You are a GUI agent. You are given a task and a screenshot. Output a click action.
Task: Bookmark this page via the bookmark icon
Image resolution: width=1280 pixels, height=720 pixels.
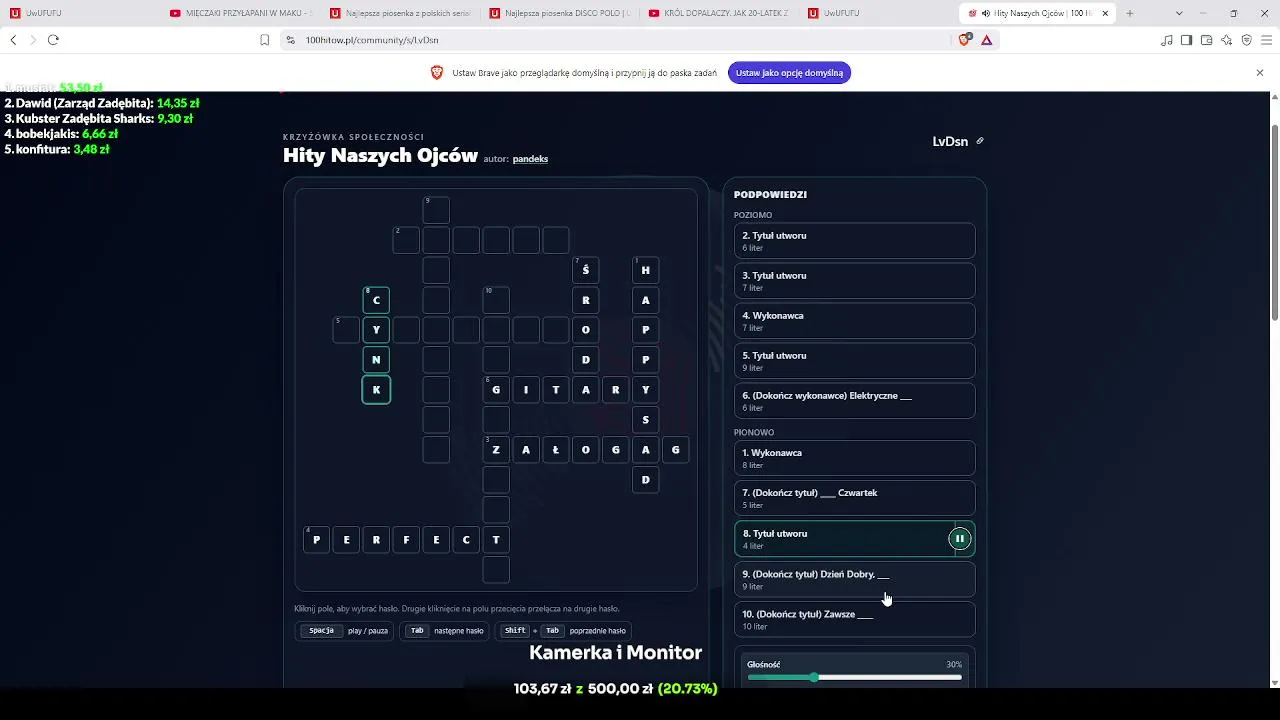pyautogui.click(x=264, y=40)
